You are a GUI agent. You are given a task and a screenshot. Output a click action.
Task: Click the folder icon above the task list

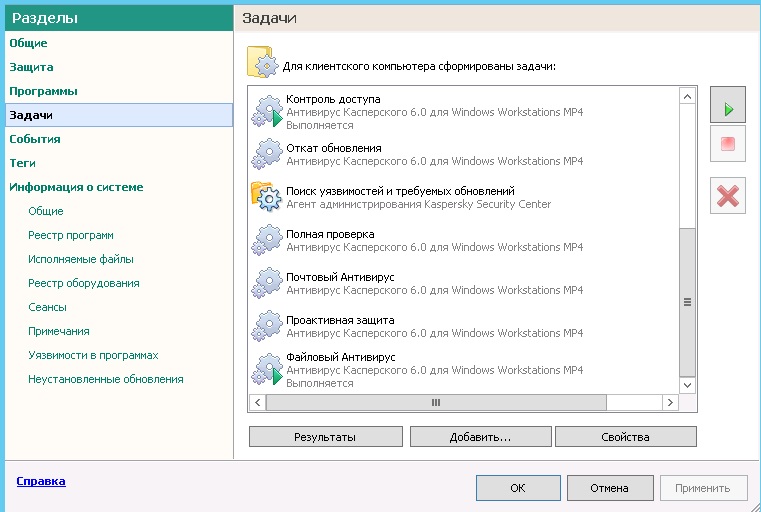[x=263, y=62]
